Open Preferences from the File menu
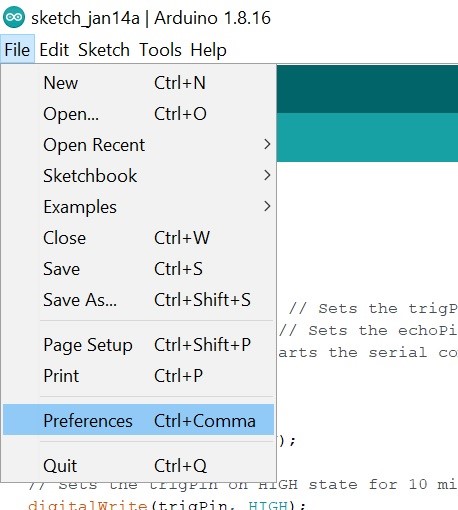Image resolution: width=458 pixels, height=510 pixels. [x=138, y=420]
